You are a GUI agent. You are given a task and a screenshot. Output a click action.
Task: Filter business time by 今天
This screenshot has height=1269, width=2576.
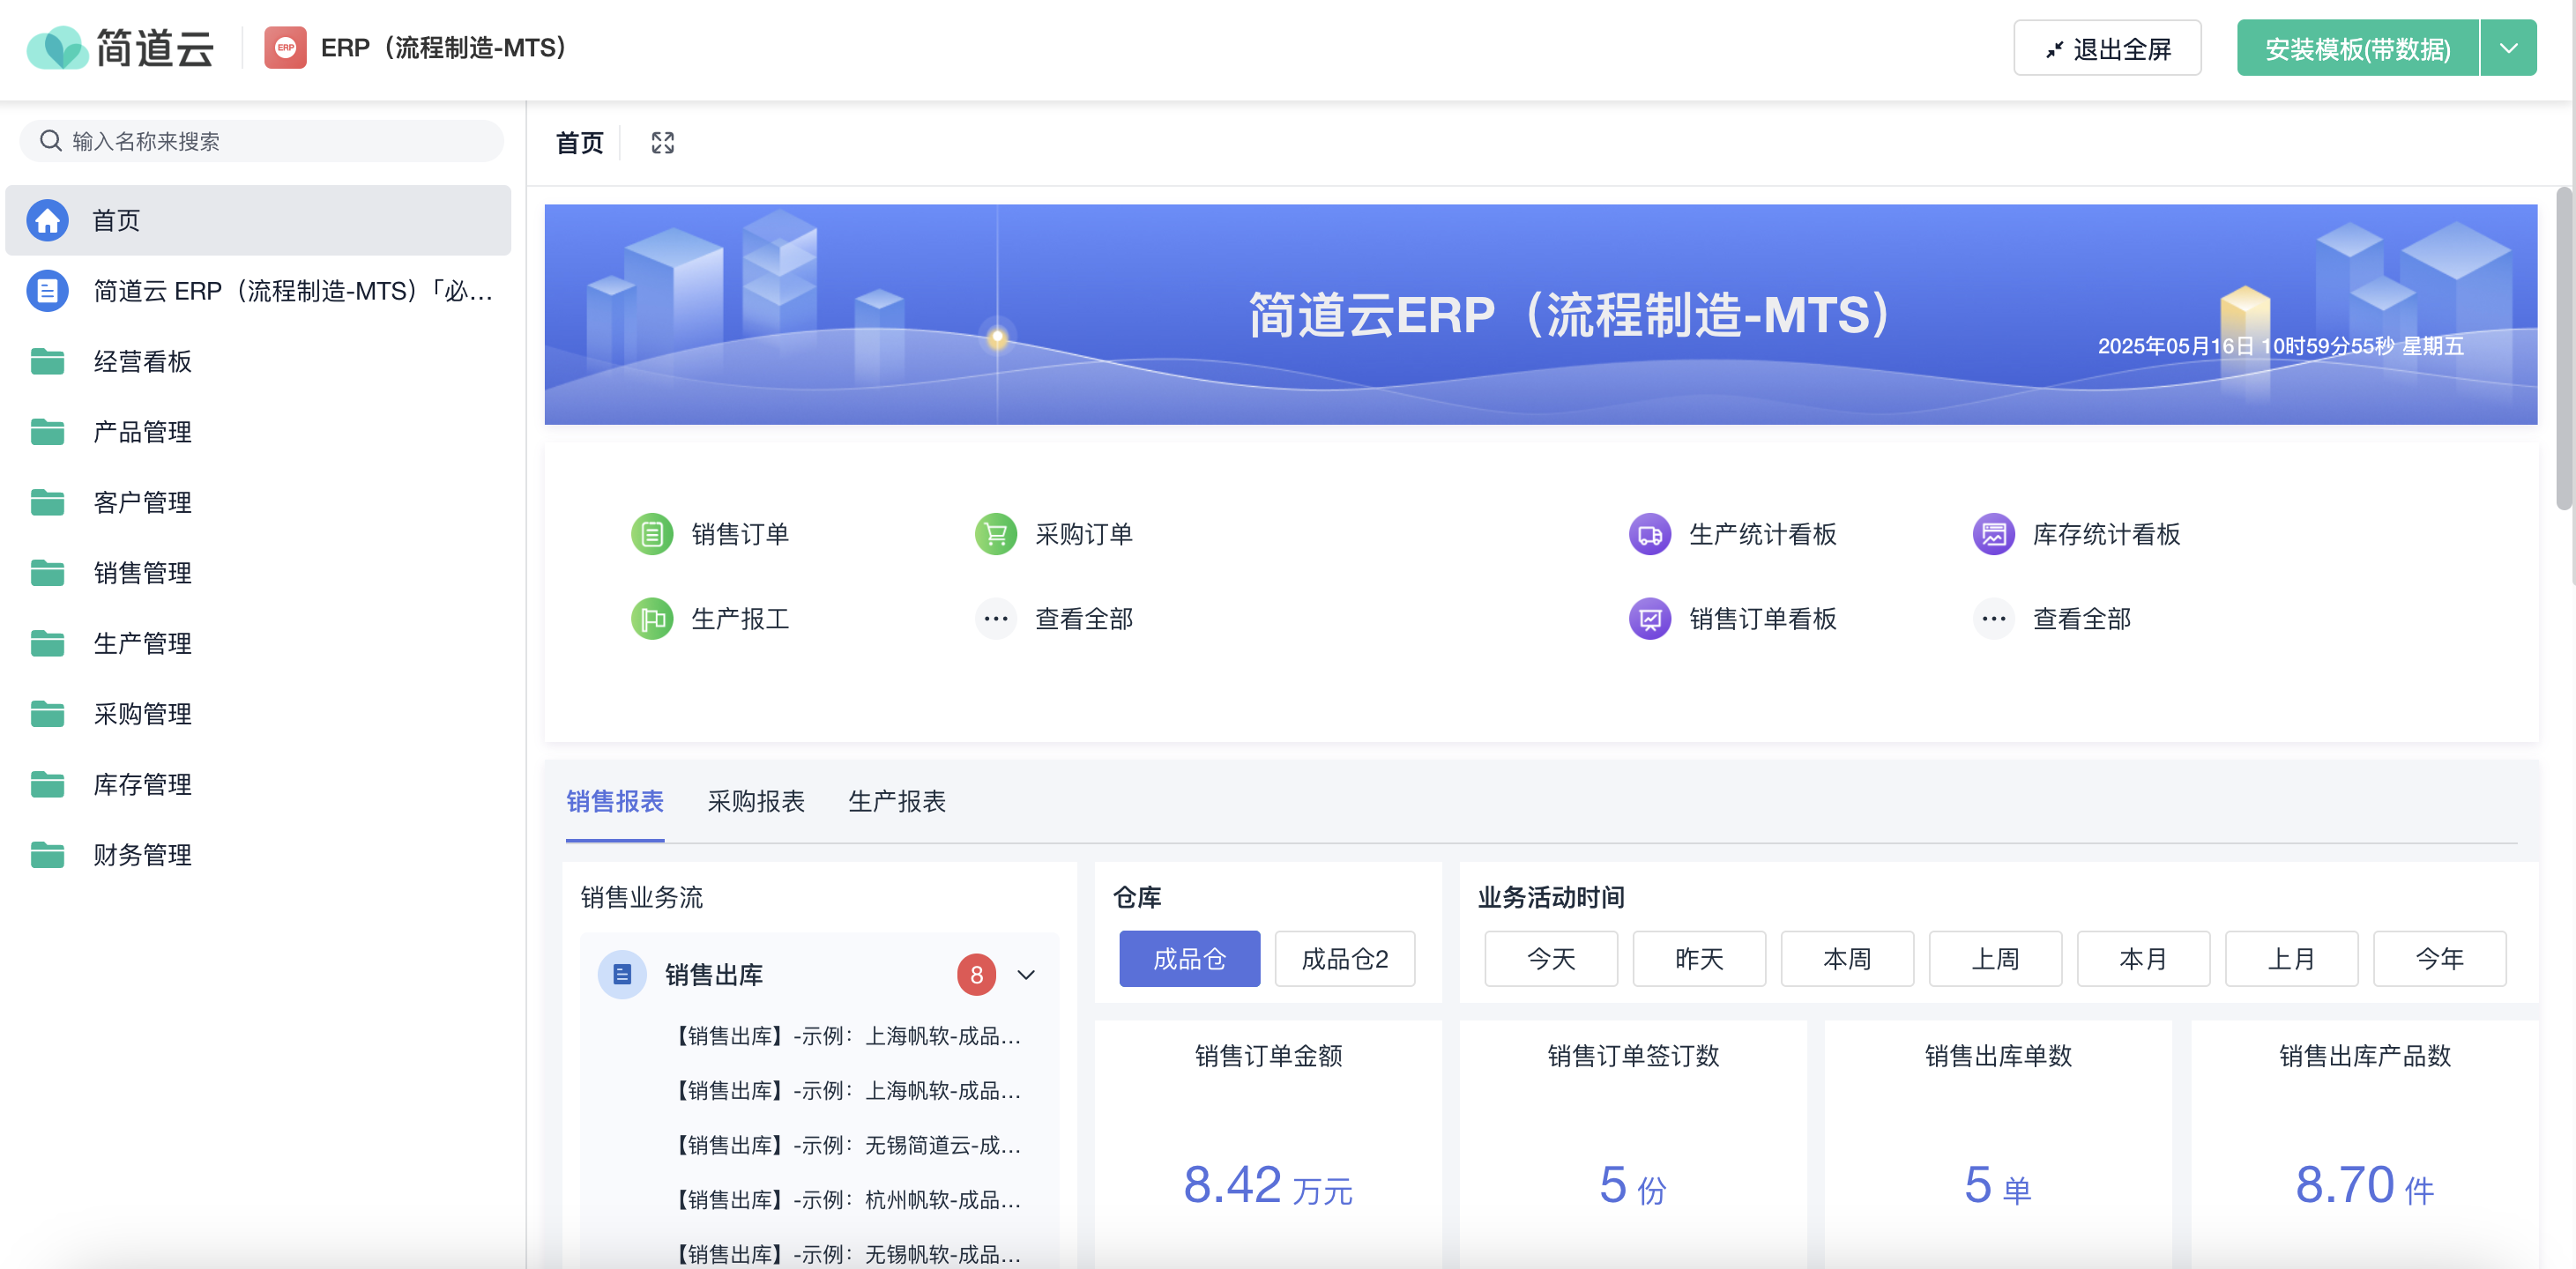(1551, 959)
